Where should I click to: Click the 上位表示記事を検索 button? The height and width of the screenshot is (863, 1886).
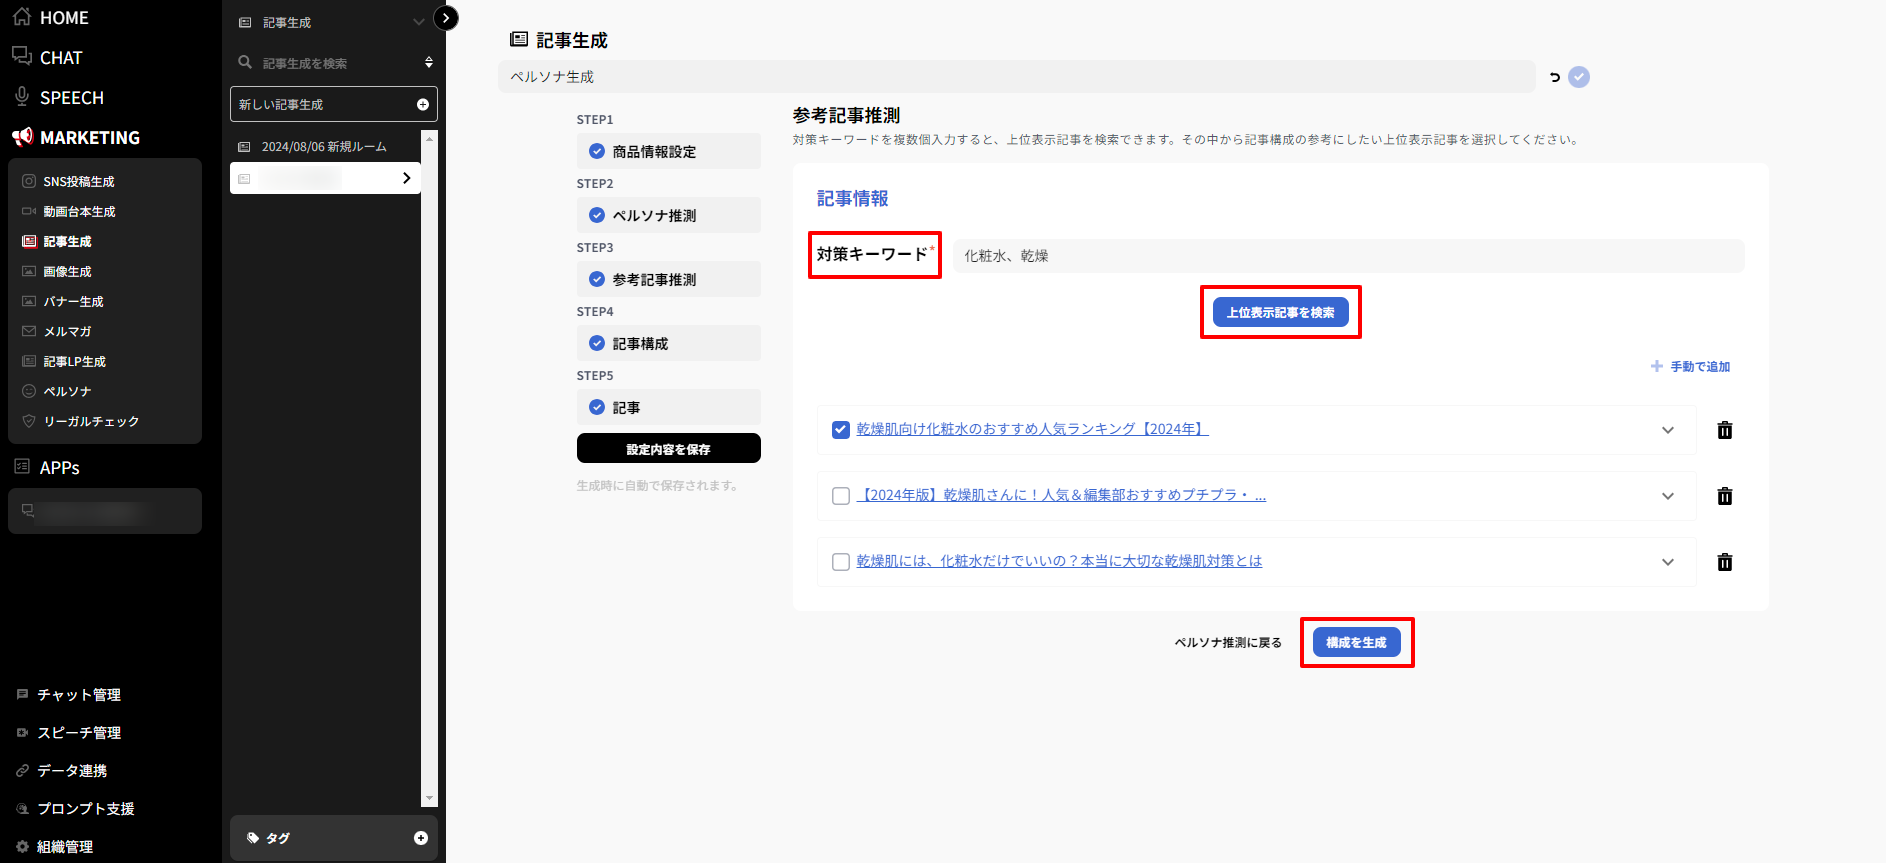1280,312
